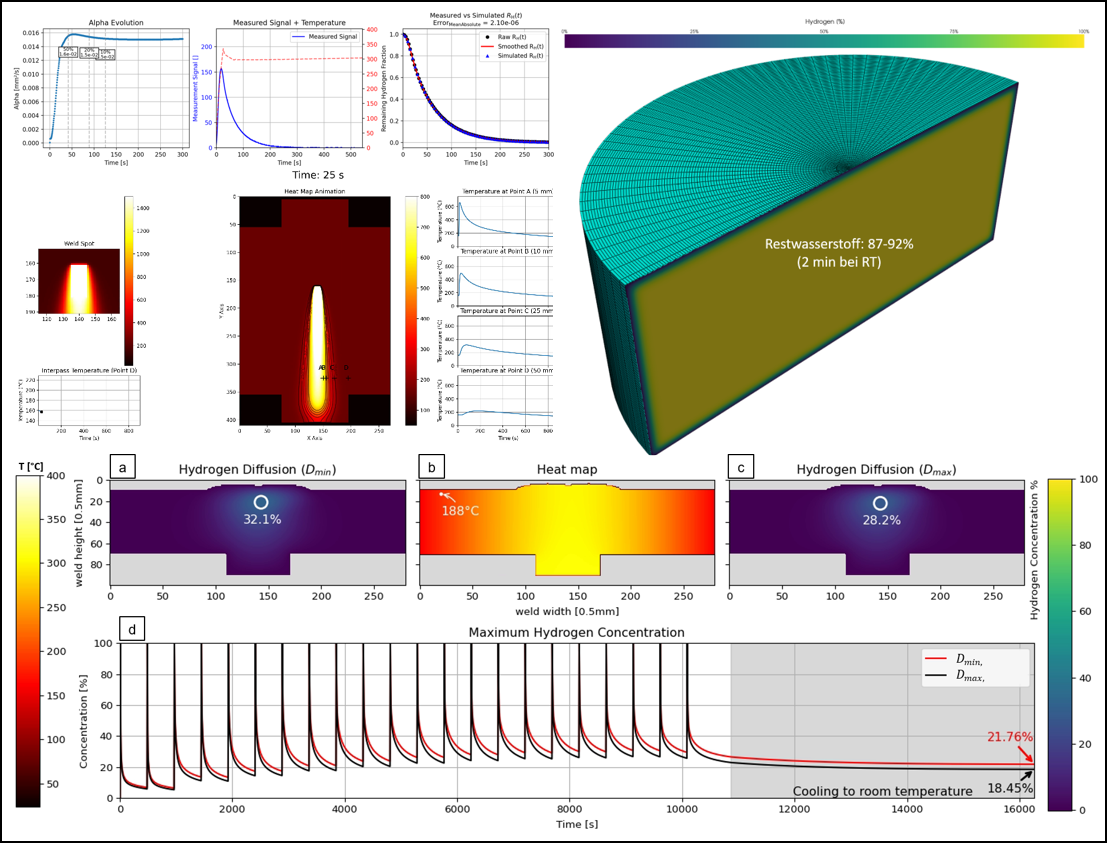Select the black Dmax legend entry
Viewport: 1107px width, 843px height.
(x=955, y=676)
